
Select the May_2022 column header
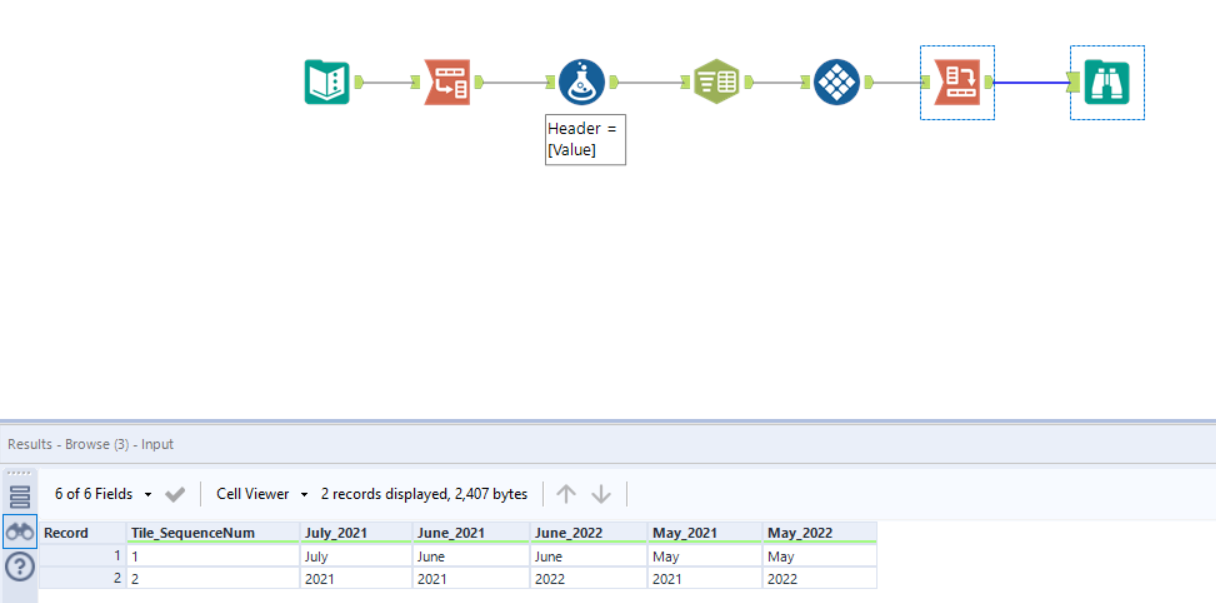(800, 532)
